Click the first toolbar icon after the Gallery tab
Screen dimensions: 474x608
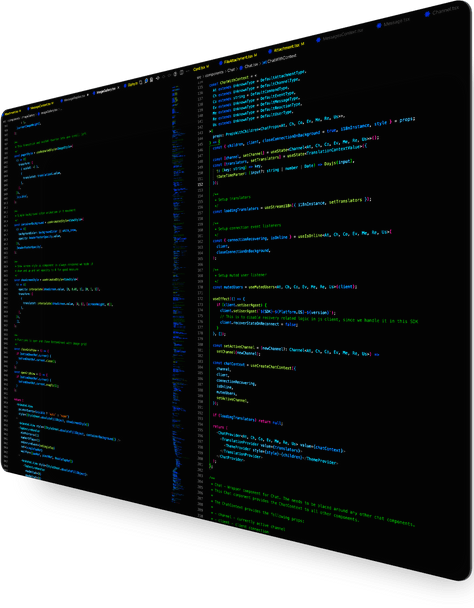coord(140,83)
